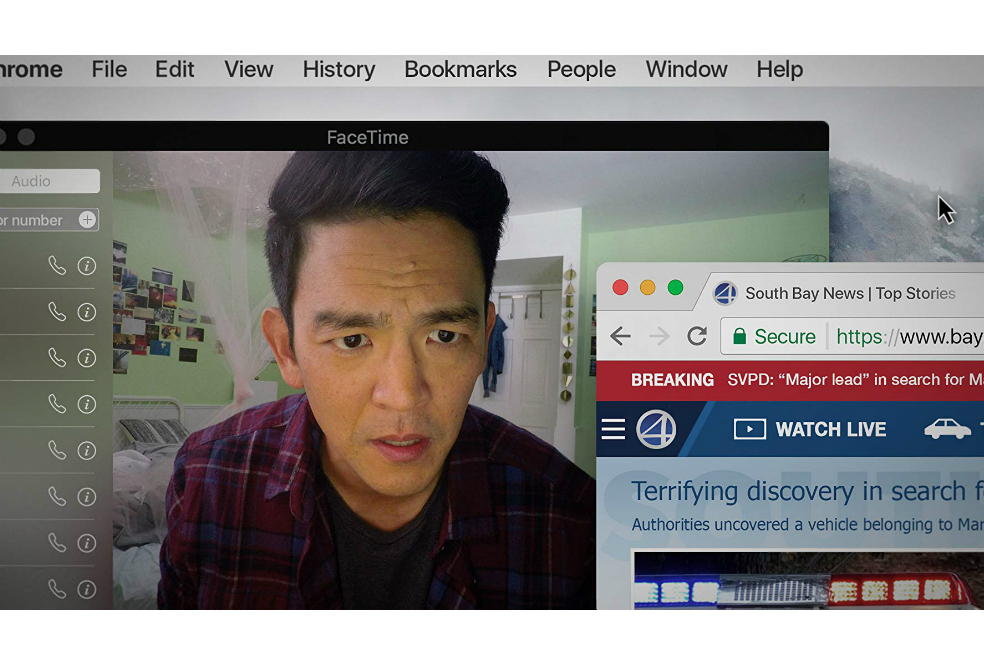Click the https://www.bay address bar
Screen dimensions: 984x655
pyautogui.click(x=852, y=337)
